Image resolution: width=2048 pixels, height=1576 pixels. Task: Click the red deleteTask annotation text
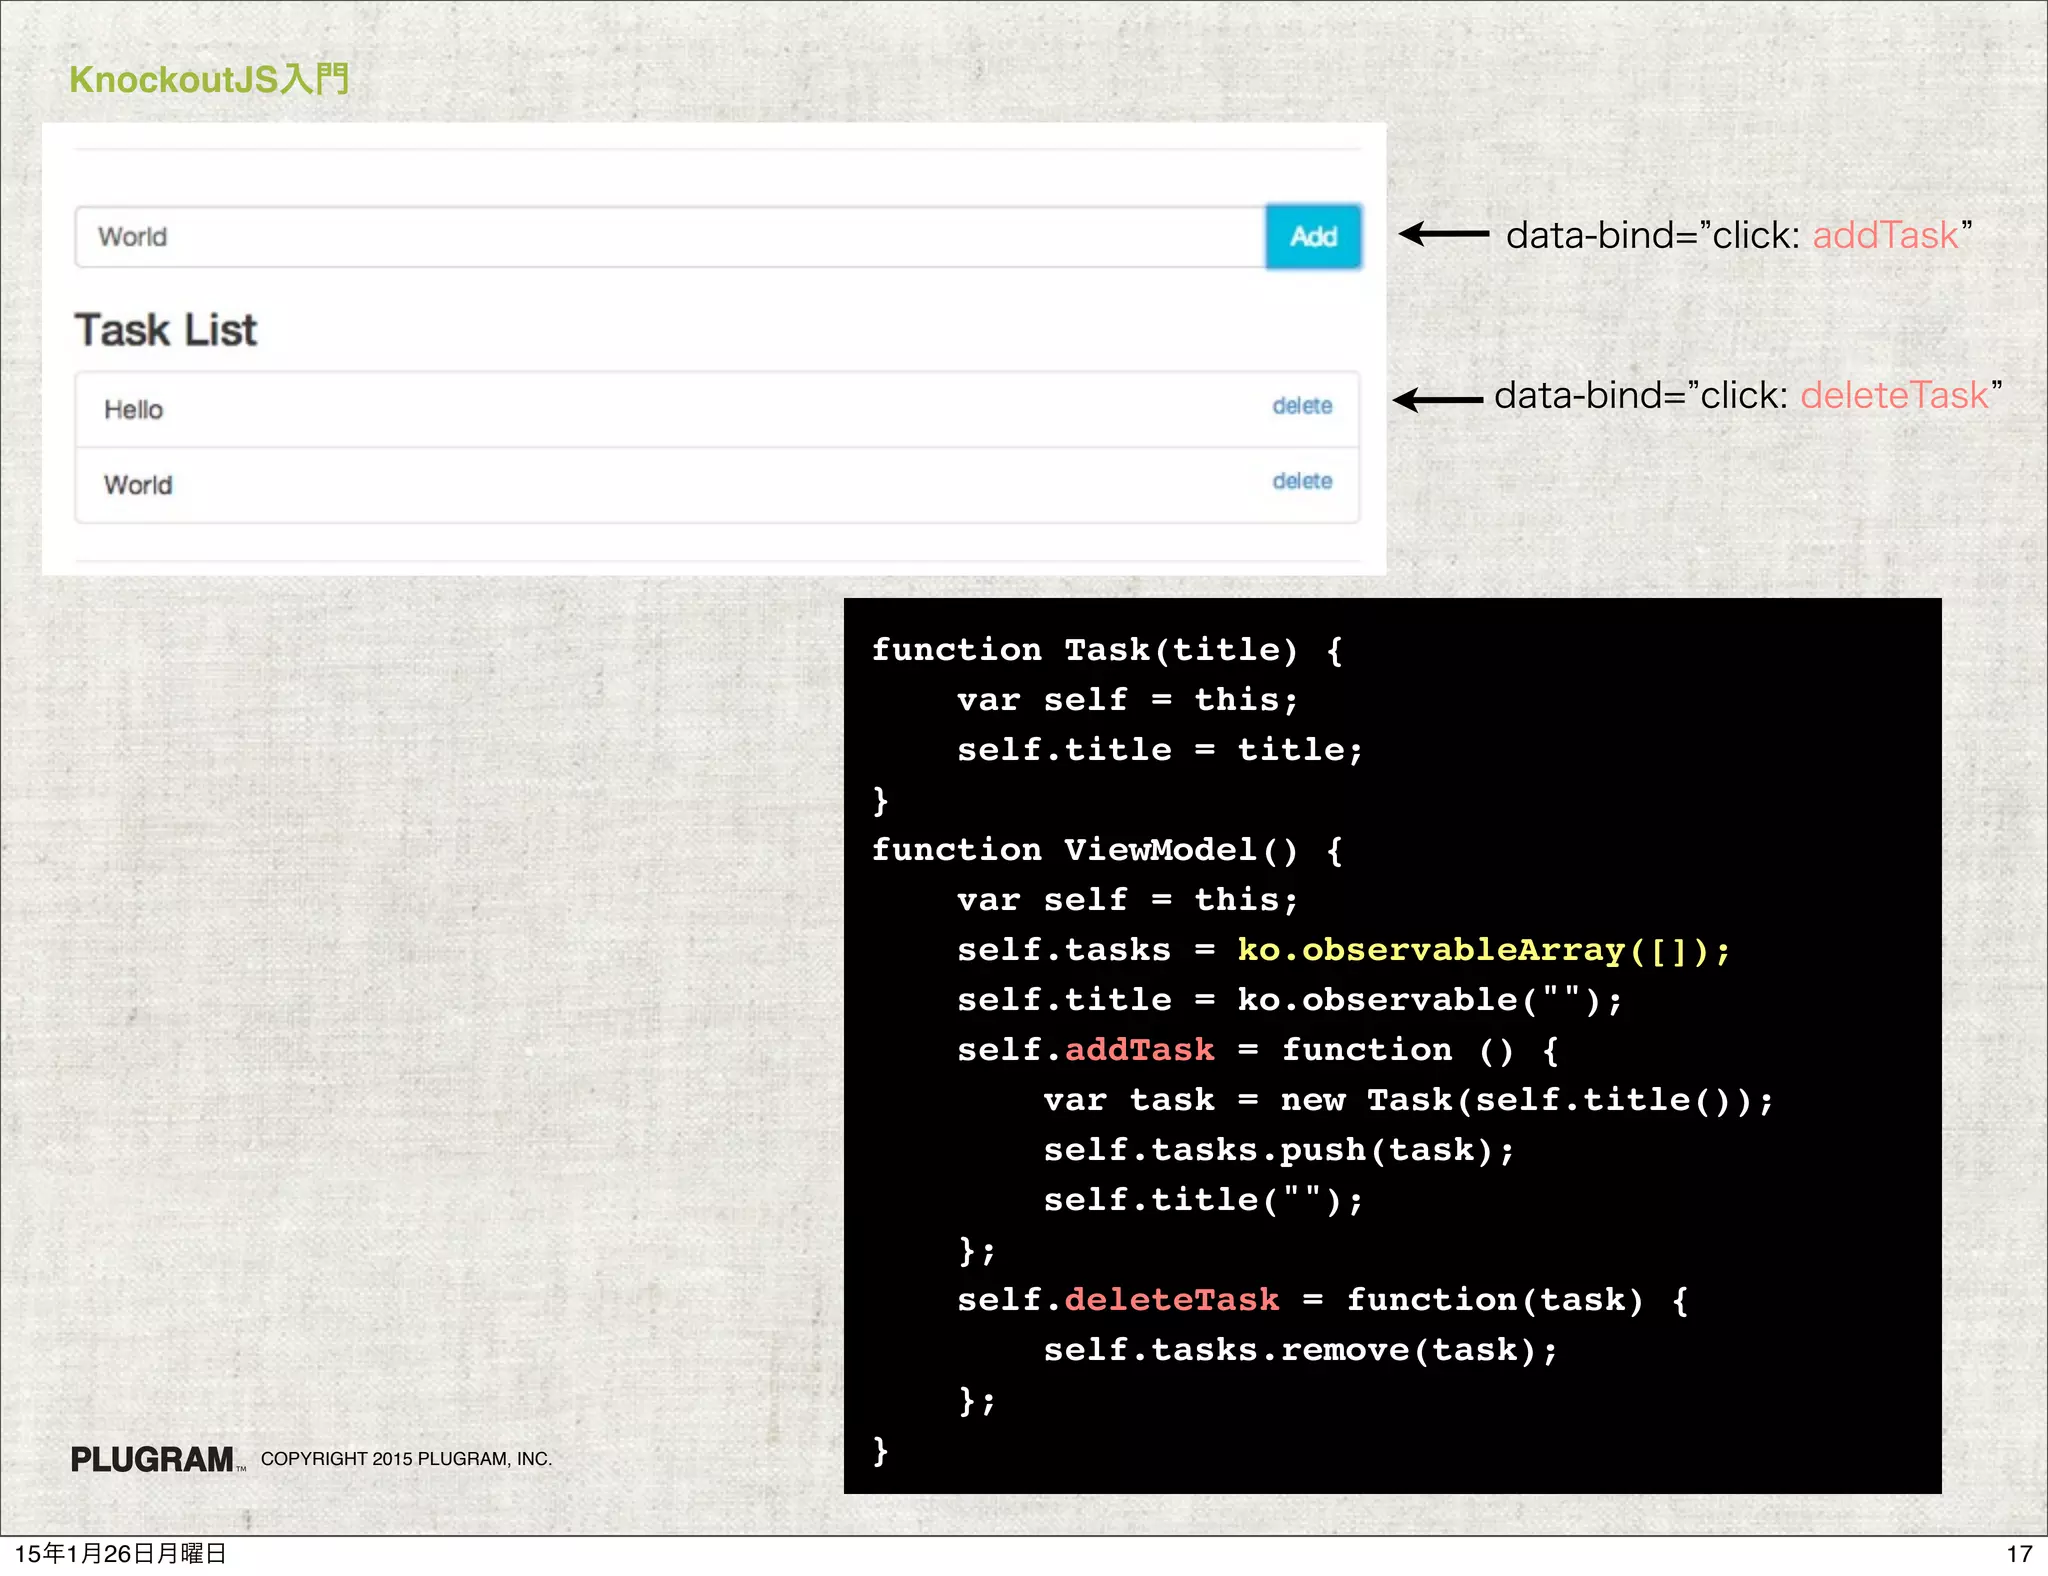coord(1894,395)
